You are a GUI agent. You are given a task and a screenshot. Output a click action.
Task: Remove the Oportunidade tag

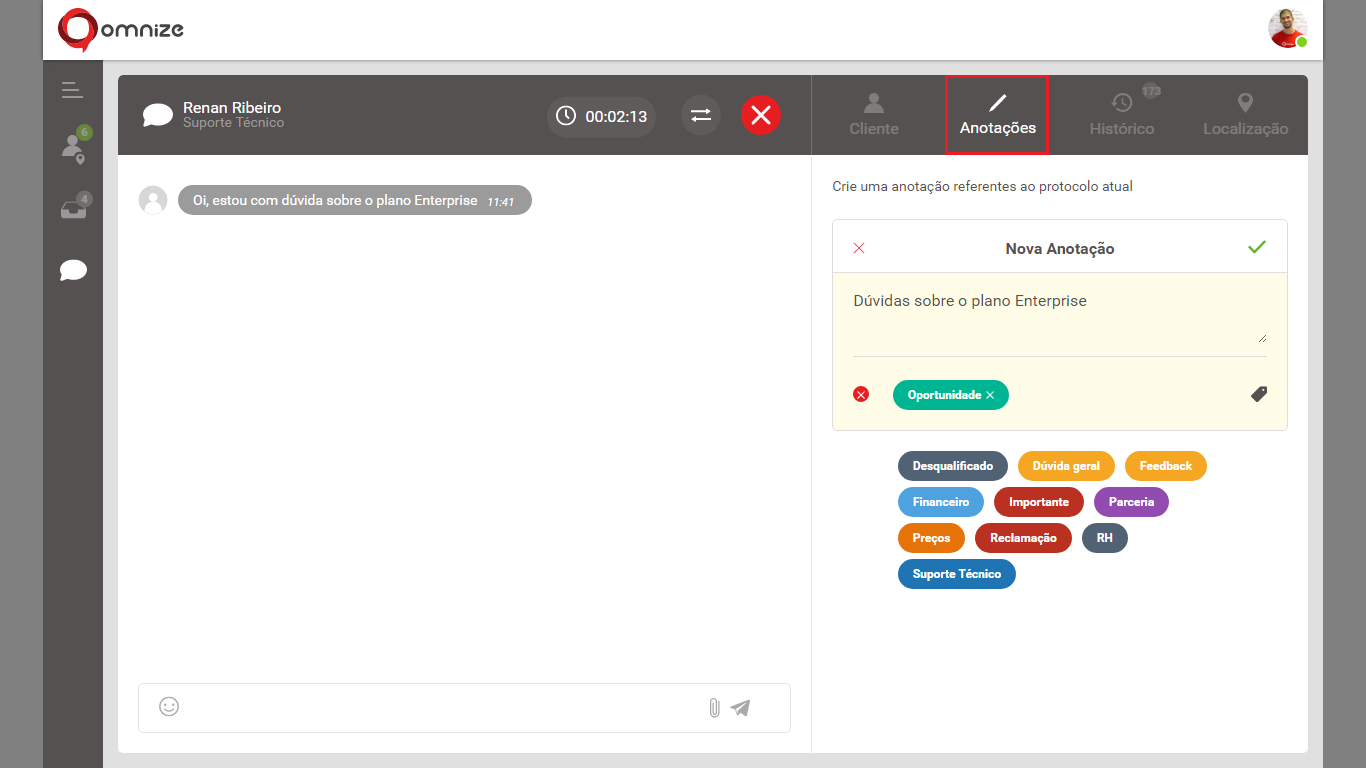pos(990,395)
